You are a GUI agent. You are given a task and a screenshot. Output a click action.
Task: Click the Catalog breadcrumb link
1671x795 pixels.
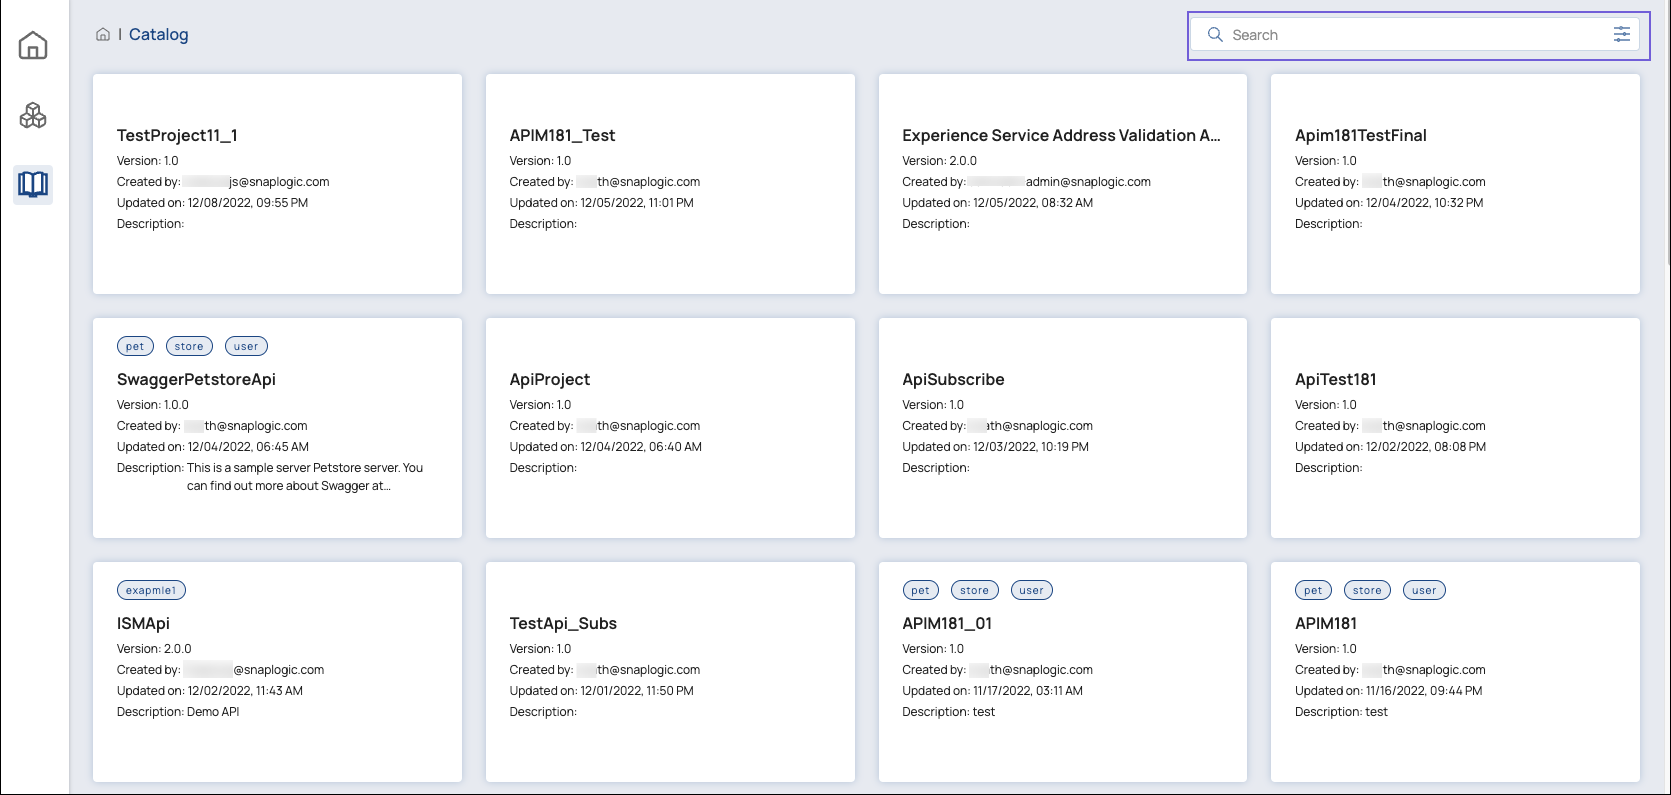tap(158, 34)
